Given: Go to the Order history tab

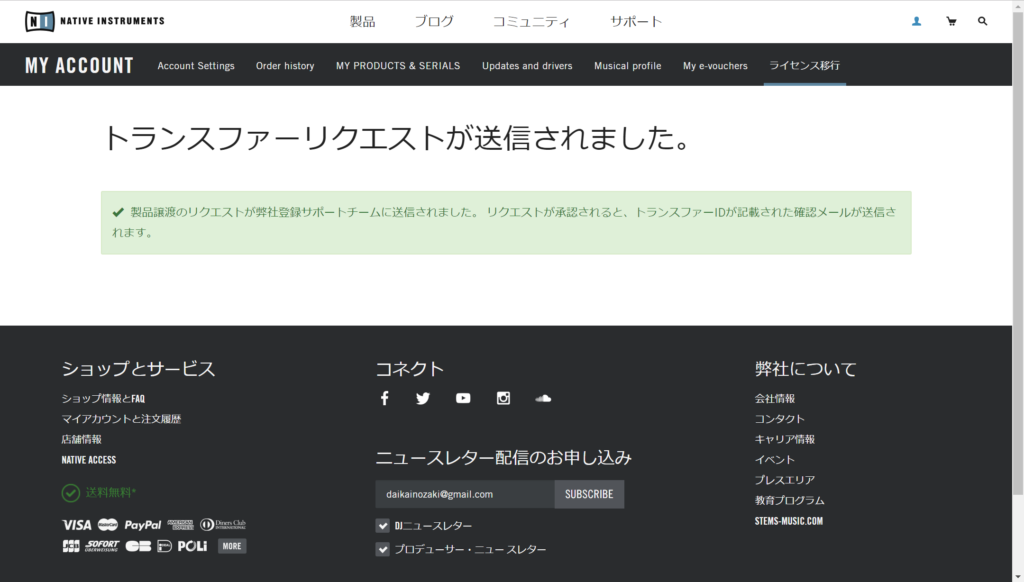Looking at the screenshot, I should (x=285, y=66).
